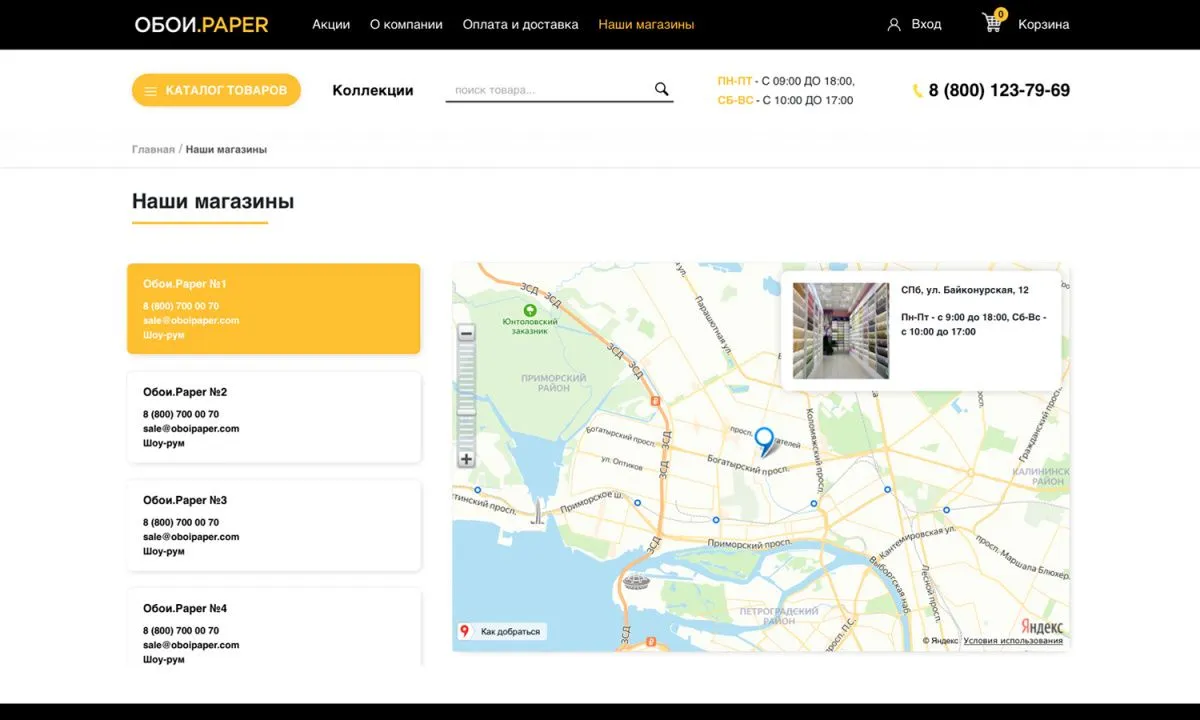Screen dimensions: 1200x720
Task: Go to Оплата и доставка page
Action: [520, 24]
